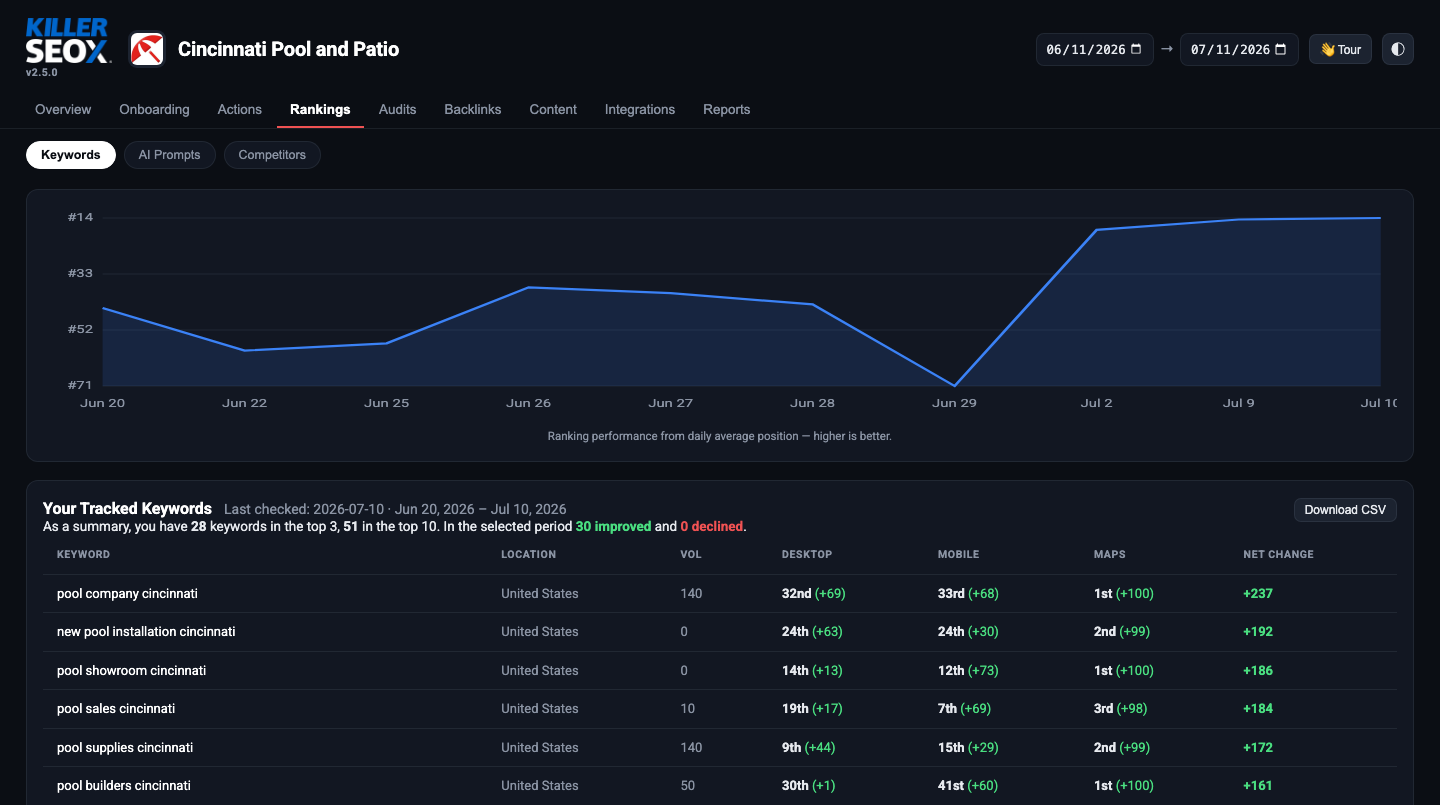The height and width of the screenshot is (805, 1440).
Task: Click the #14 chart axis label
Action: (x=80, y=217)
